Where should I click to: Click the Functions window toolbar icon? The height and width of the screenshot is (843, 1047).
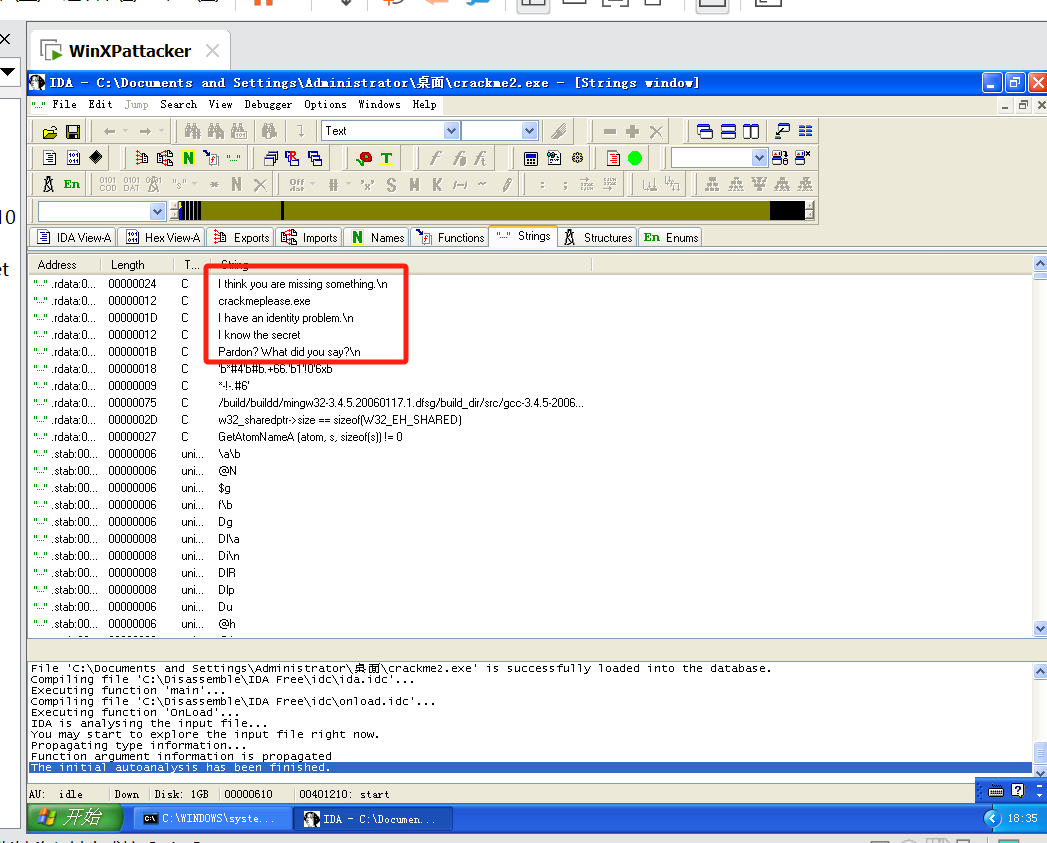click(x=211, y=158)
